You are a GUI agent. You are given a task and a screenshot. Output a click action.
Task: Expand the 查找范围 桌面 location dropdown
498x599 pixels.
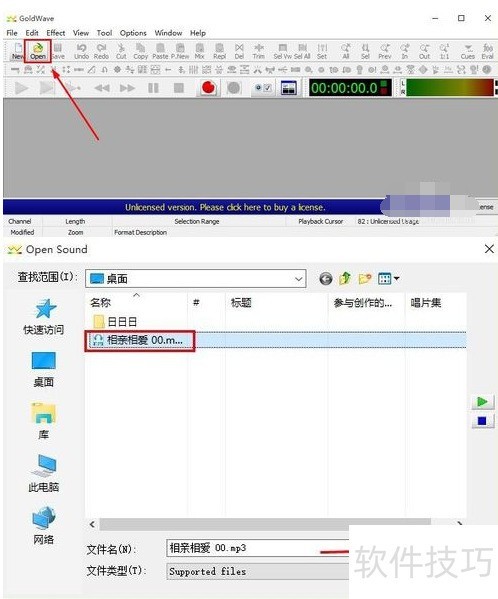coord(299,279)
